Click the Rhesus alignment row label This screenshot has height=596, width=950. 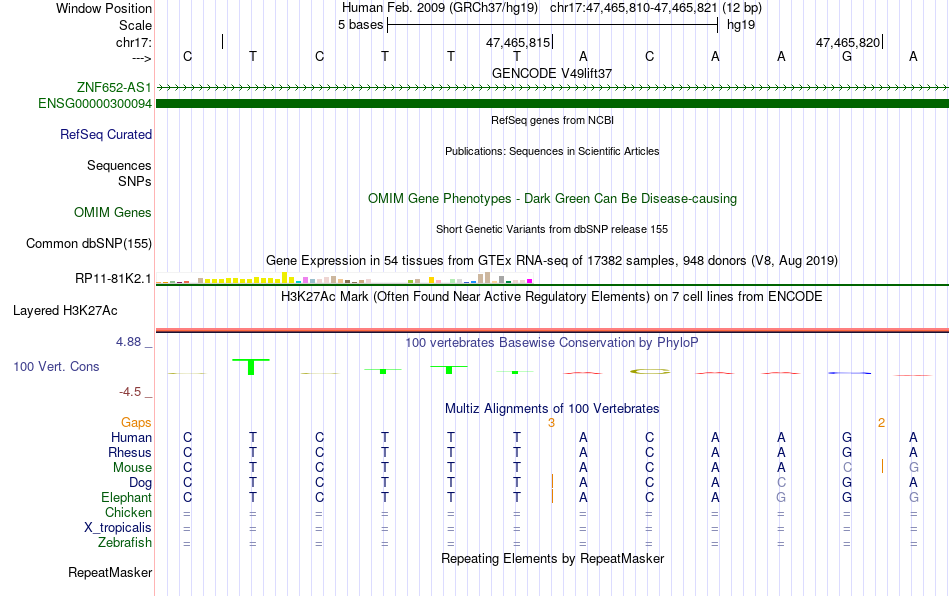click(x=130, y=452)
